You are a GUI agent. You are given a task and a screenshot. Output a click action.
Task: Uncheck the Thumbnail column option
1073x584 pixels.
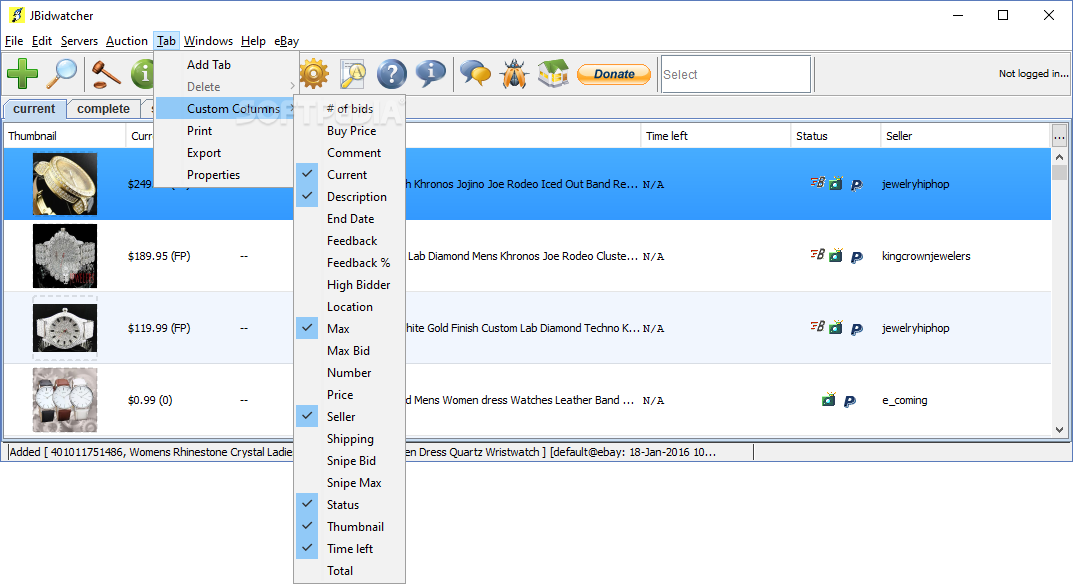350,526
